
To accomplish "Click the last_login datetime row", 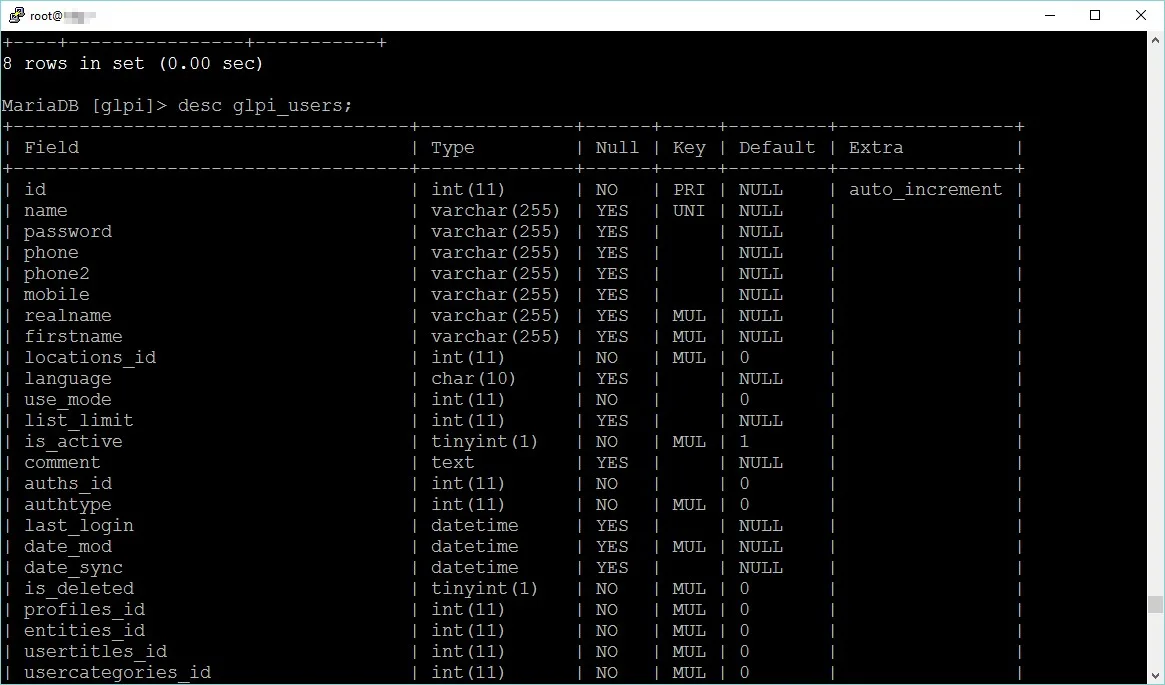I will pyautogui.click(x=79, y=525).
